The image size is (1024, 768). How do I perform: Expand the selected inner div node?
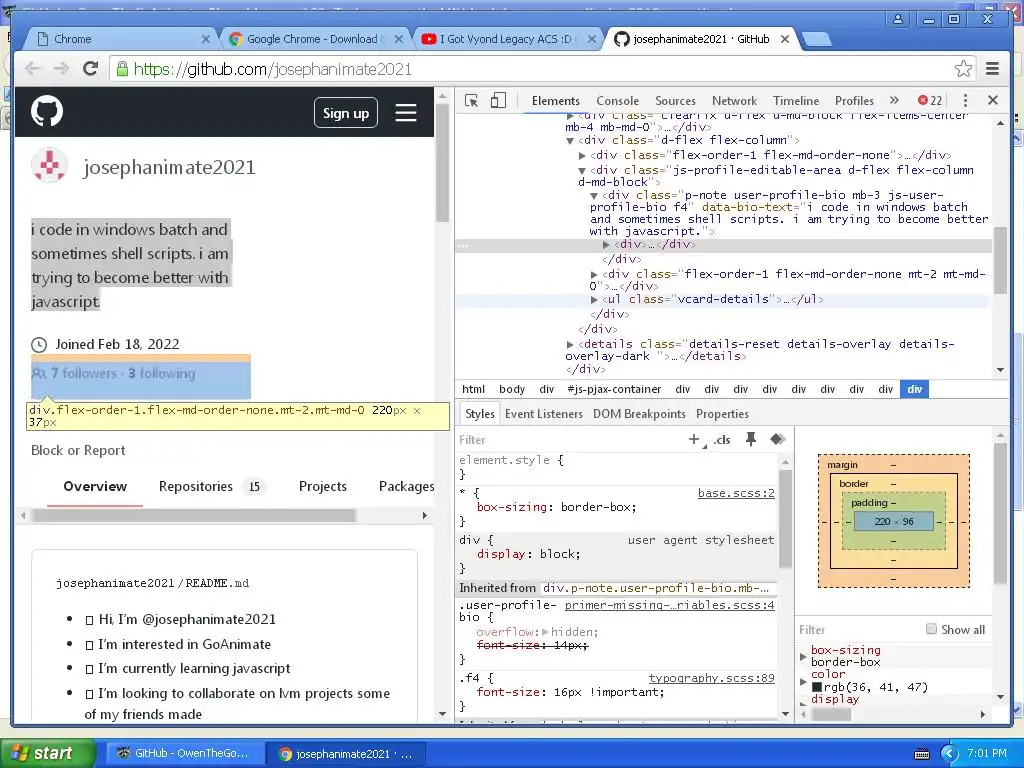pos(607,244)
